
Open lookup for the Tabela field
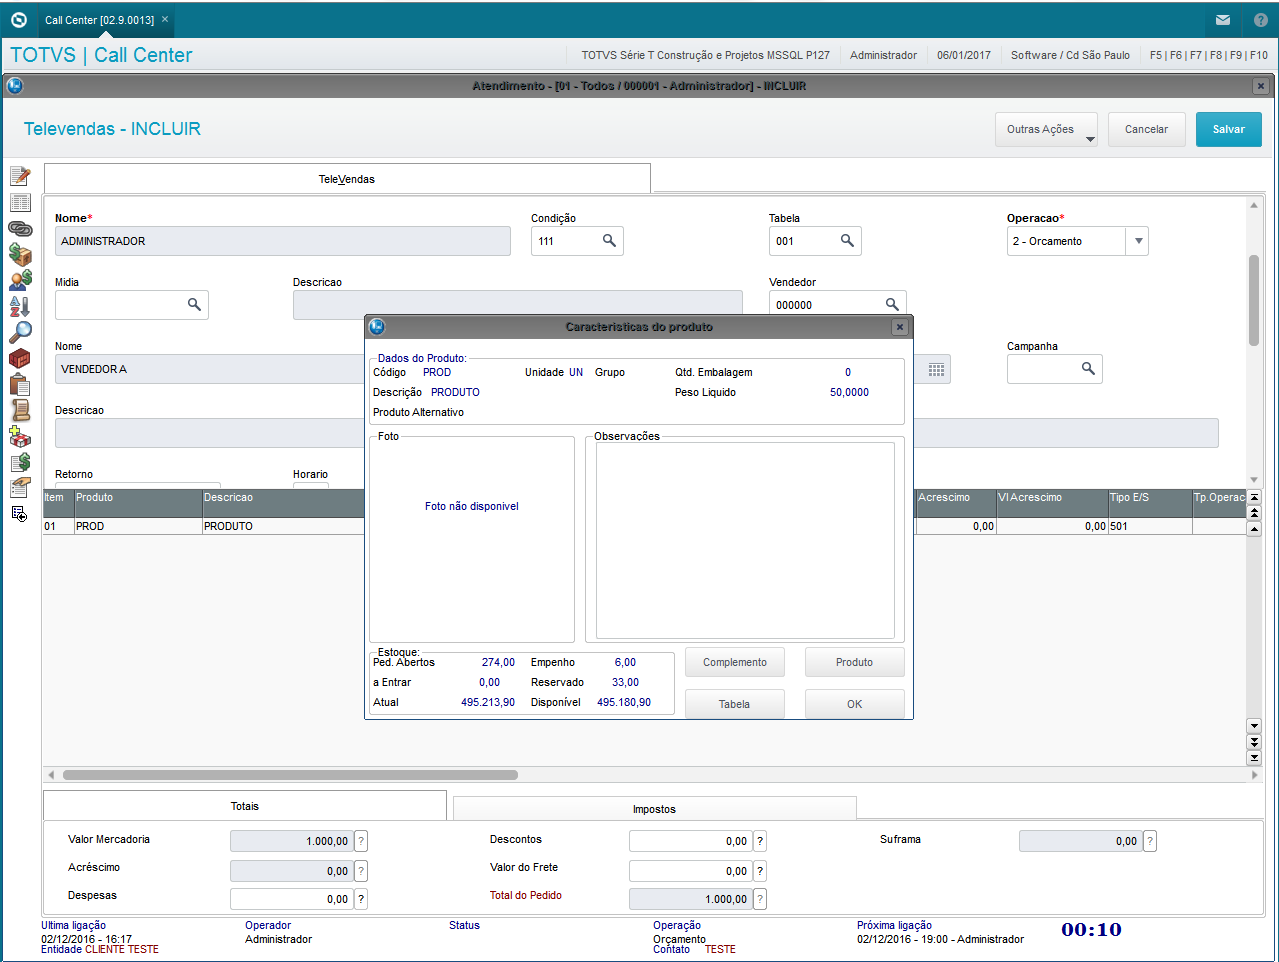(x=847, y=241)
